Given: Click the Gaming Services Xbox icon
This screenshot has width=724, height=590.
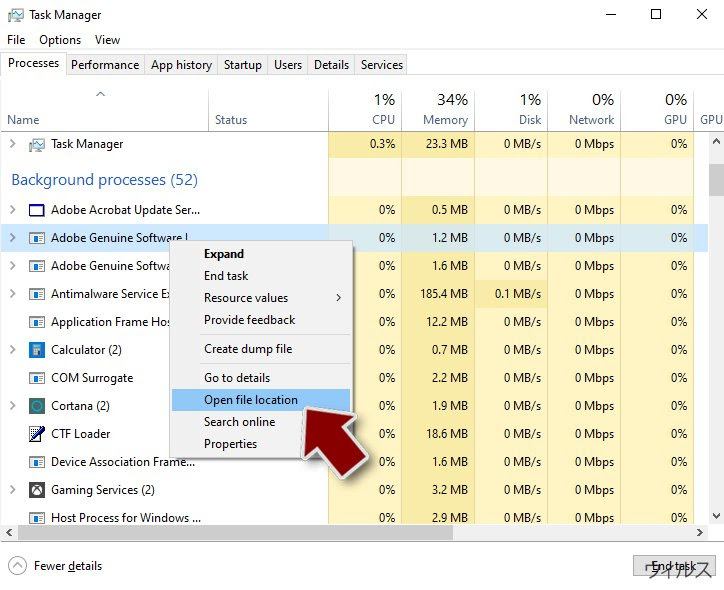Looking at the screenshot, I should 36,490.
